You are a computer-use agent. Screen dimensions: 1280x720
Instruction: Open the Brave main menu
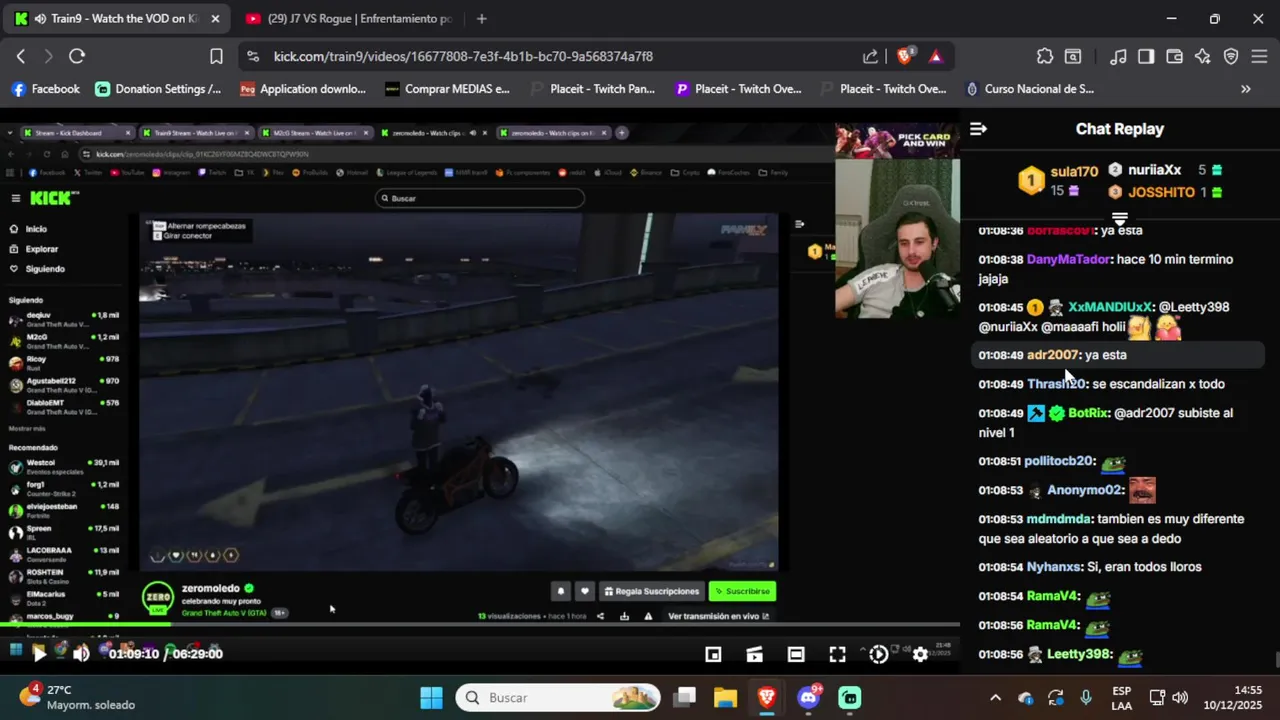click(x=1259, y=56)
